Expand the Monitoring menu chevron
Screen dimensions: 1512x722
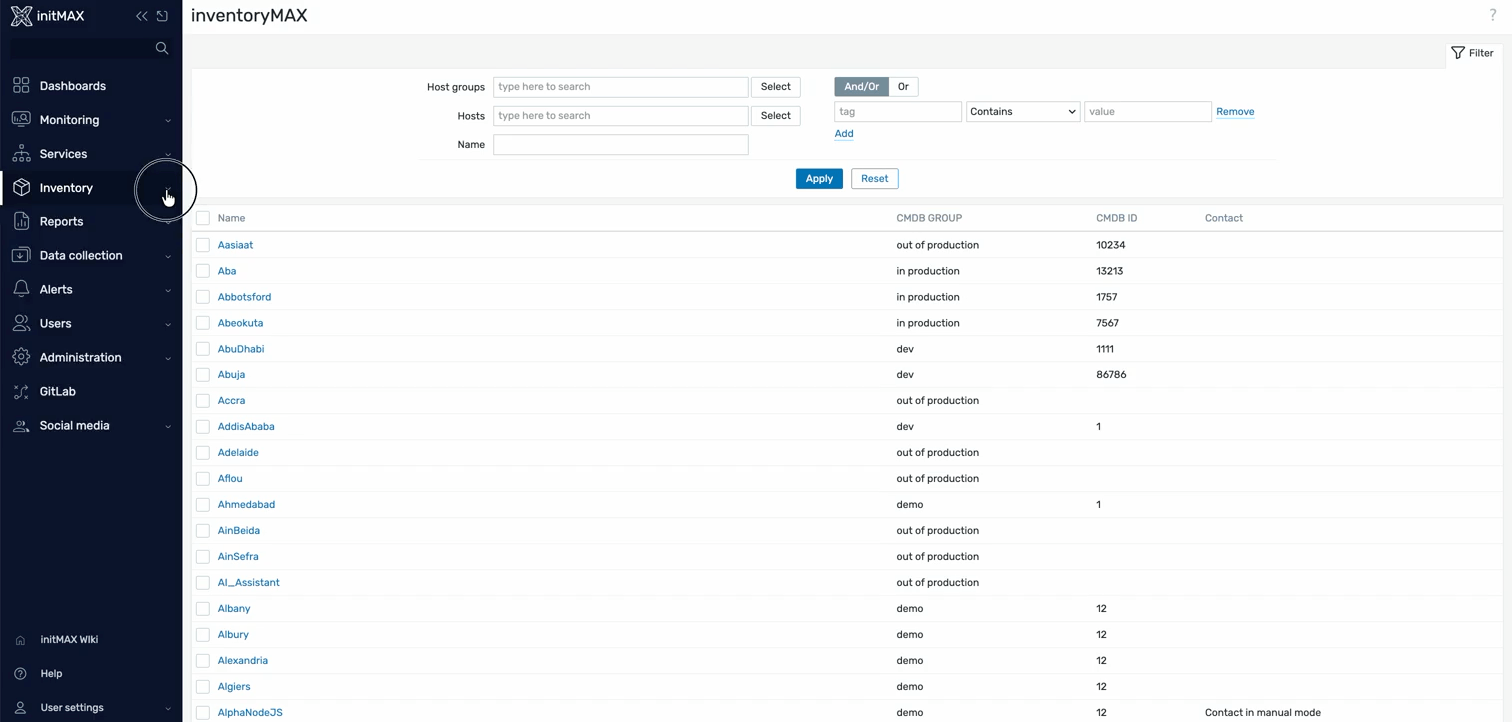click(x=167, y=121)
